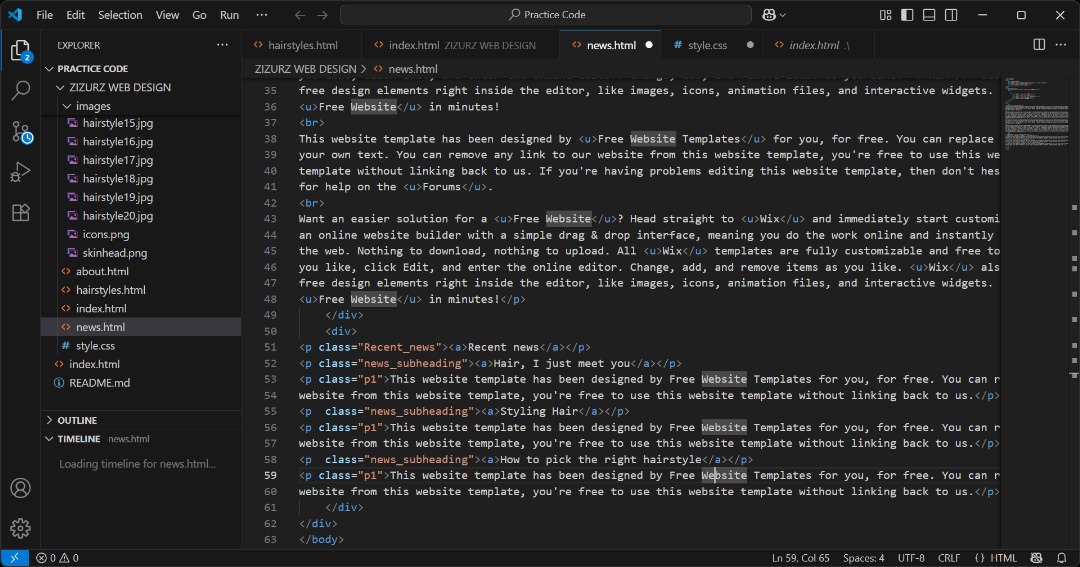Click the Practice Code command center search
The image size is (1080, 567).
tap(546, 14)
